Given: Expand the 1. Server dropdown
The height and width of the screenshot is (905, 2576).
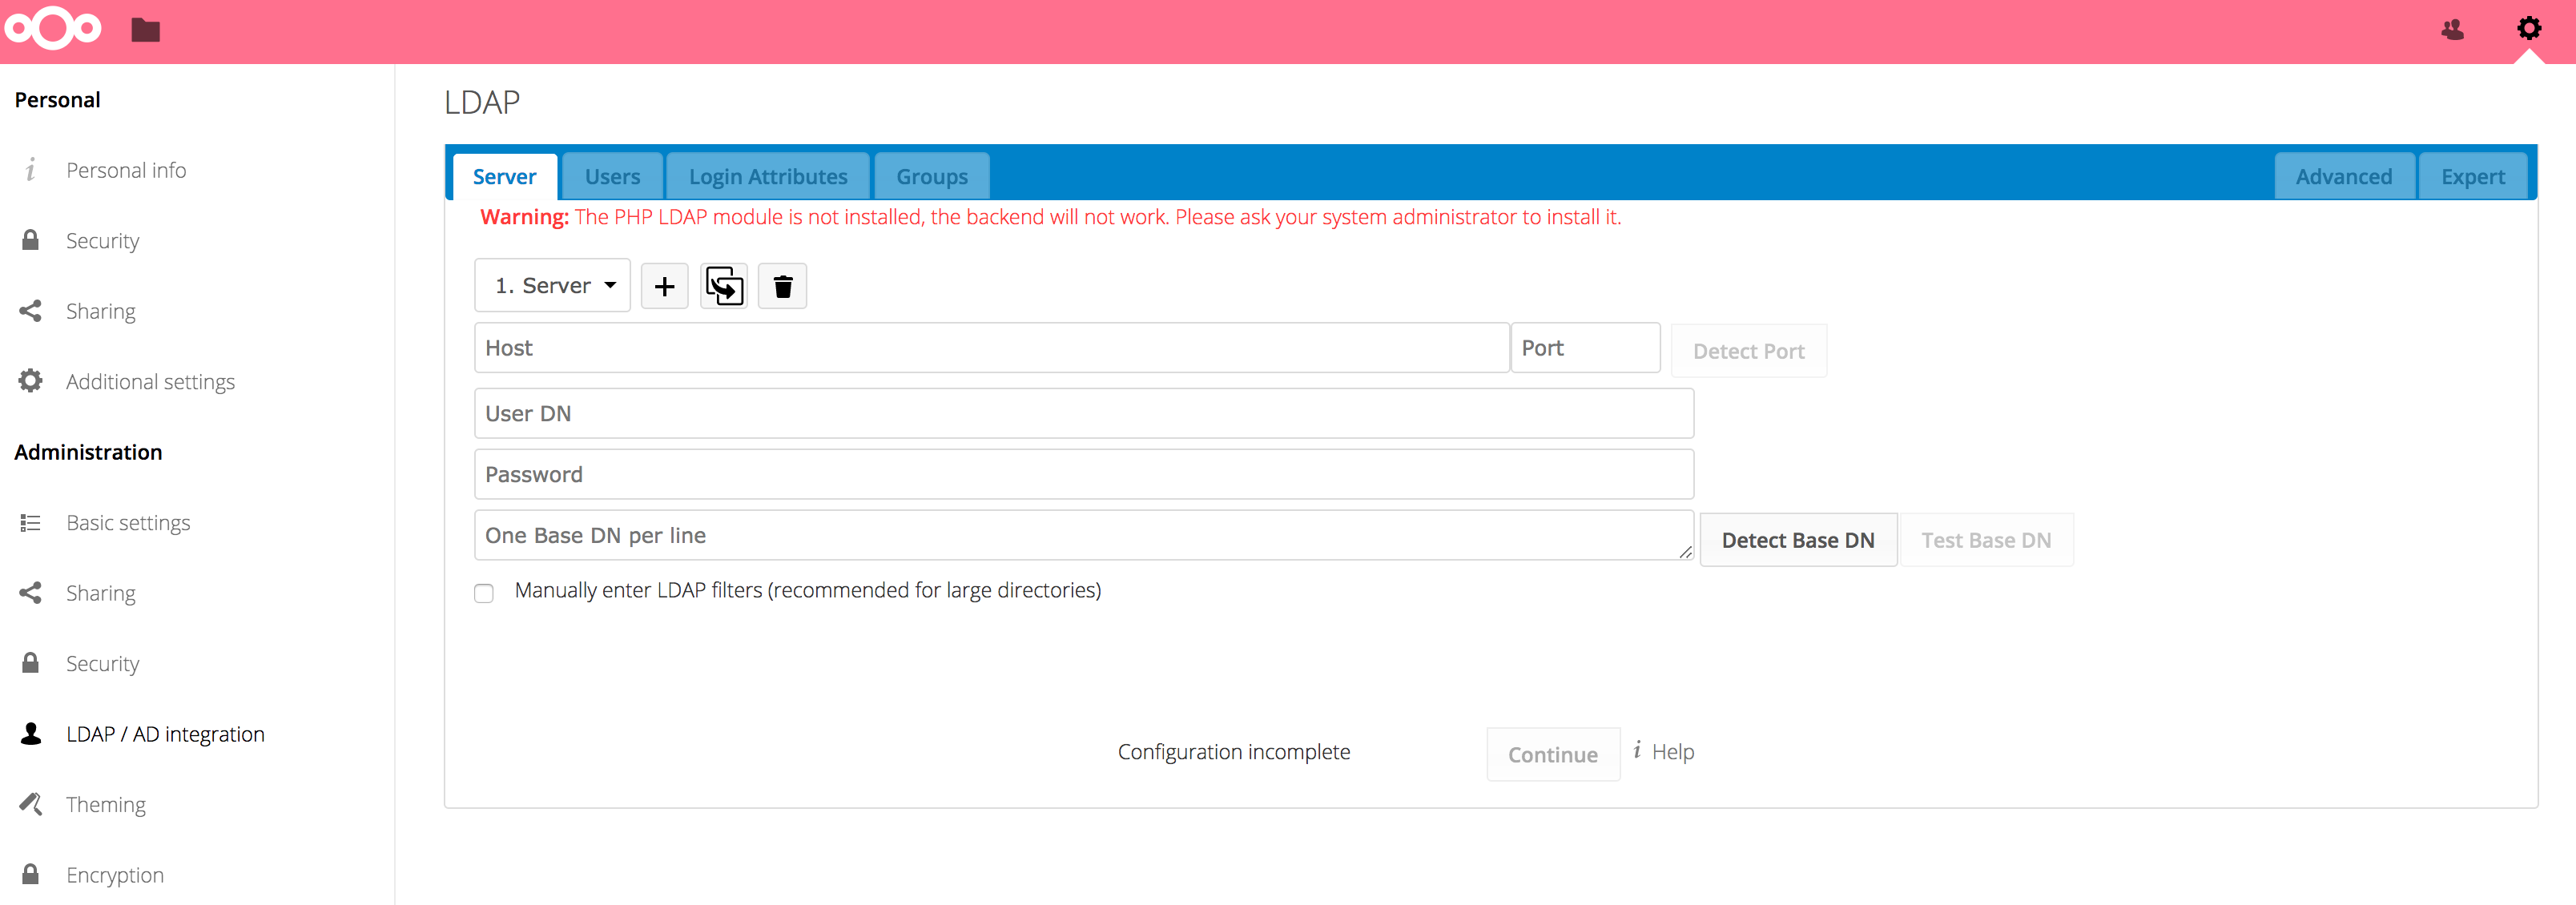Looking at the screenshot, I should pyautogui.click(x=553, y=286).
